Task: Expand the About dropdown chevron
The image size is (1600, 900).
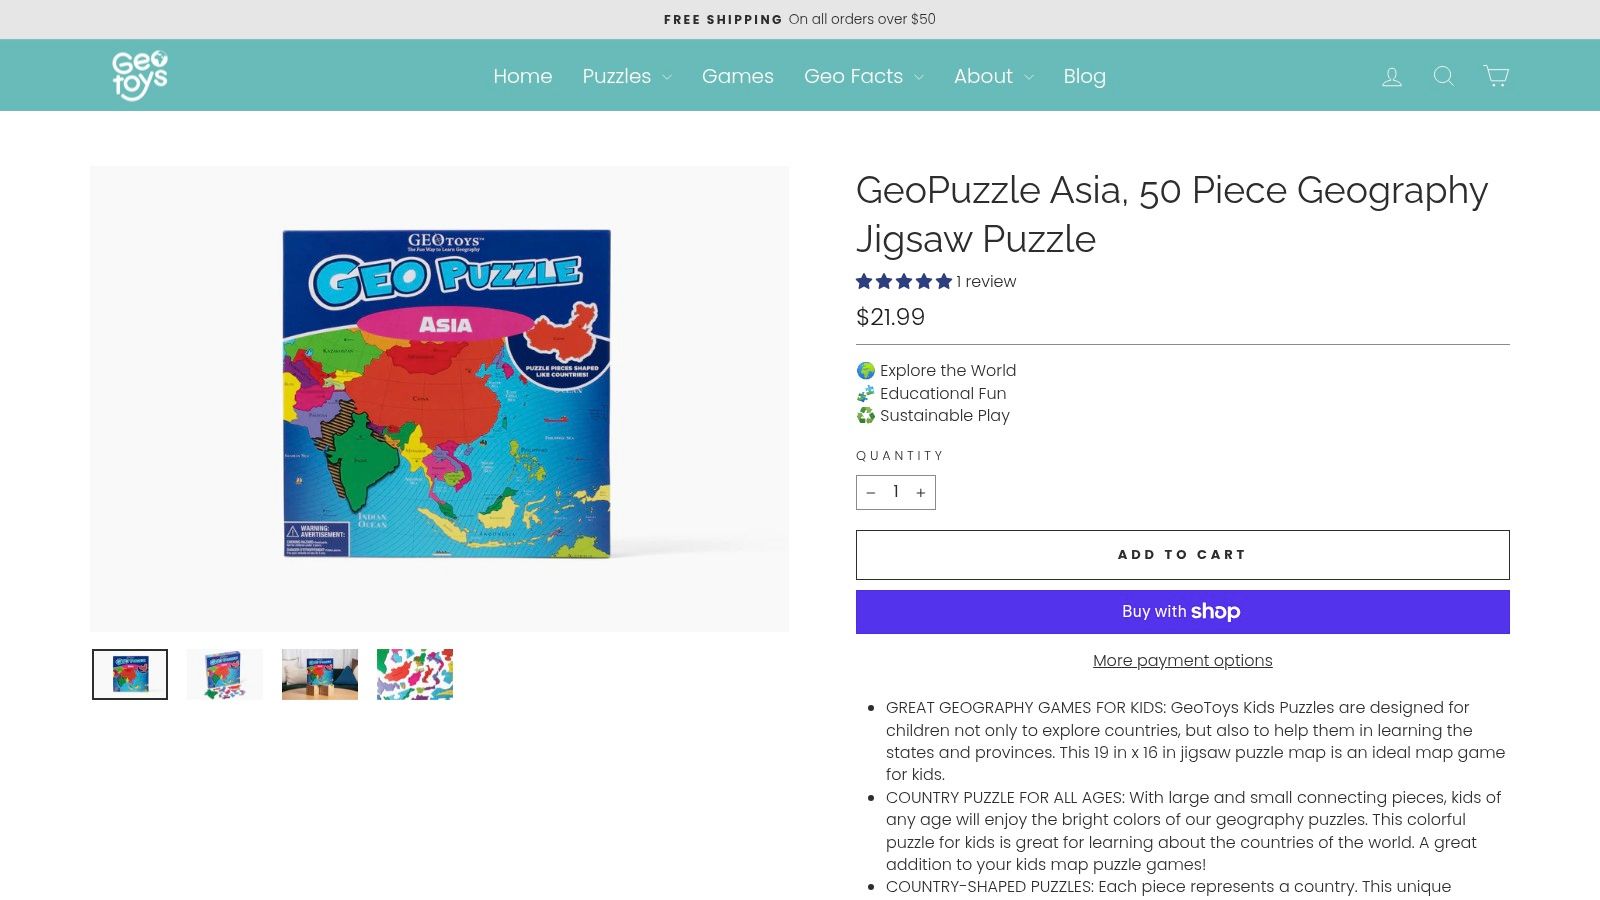Action: pyautogui.click(x=1030, y=76)
